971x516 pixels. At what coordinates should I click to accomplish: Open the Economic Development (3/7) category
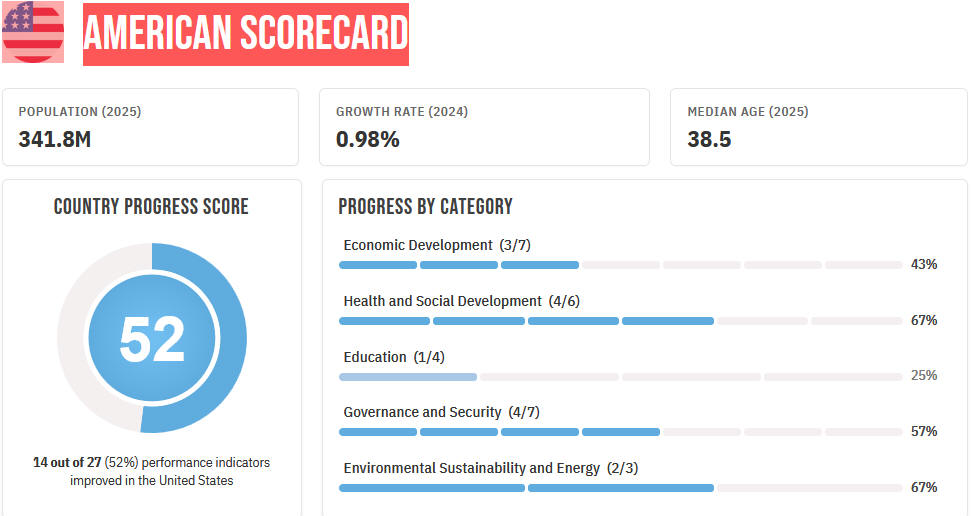coord(437,245)
